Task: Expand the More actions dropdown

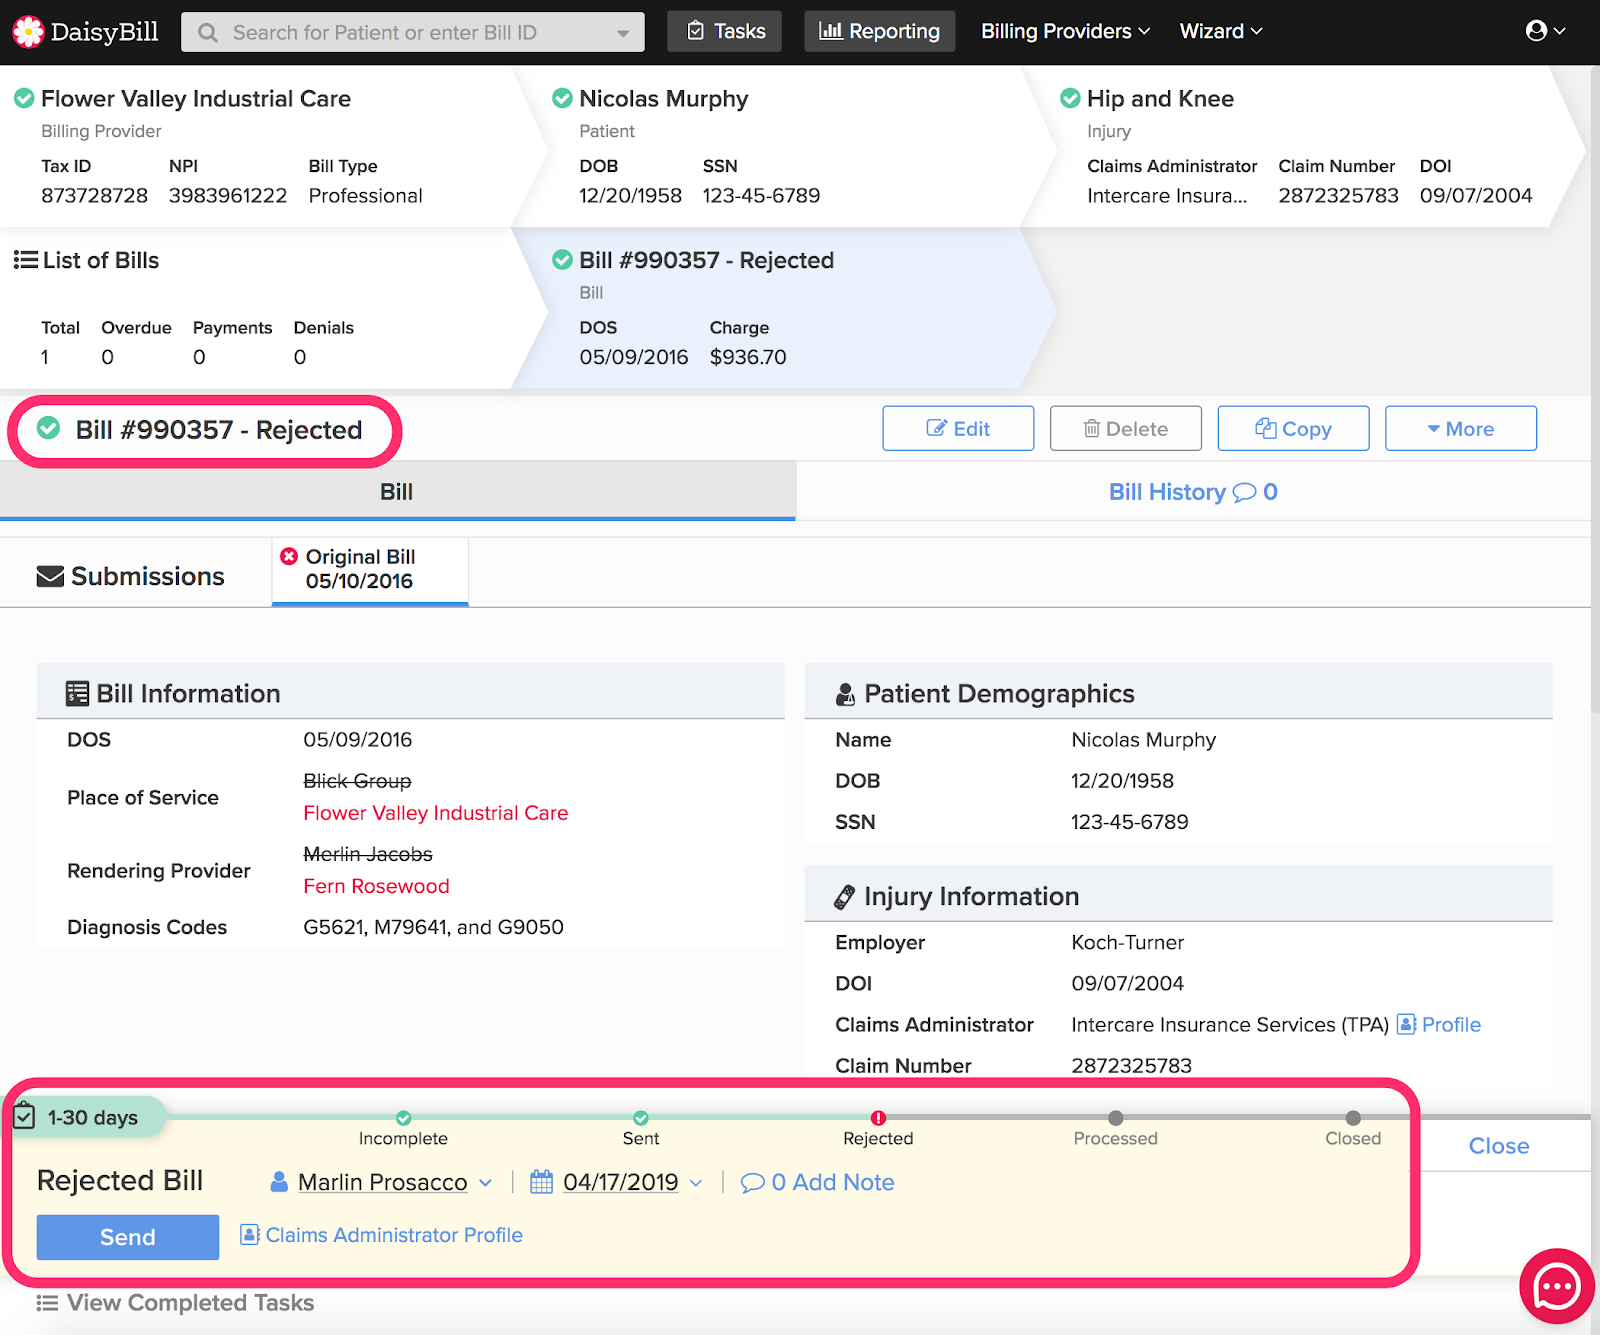Action: [1461, 428]
